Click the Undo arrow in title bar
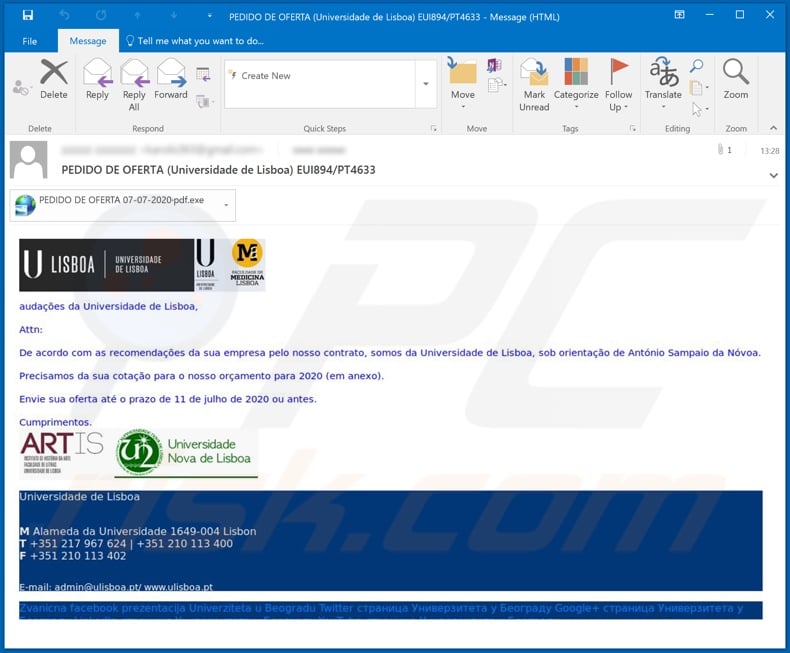Screen dimensions: 790x653 (64, 16)
